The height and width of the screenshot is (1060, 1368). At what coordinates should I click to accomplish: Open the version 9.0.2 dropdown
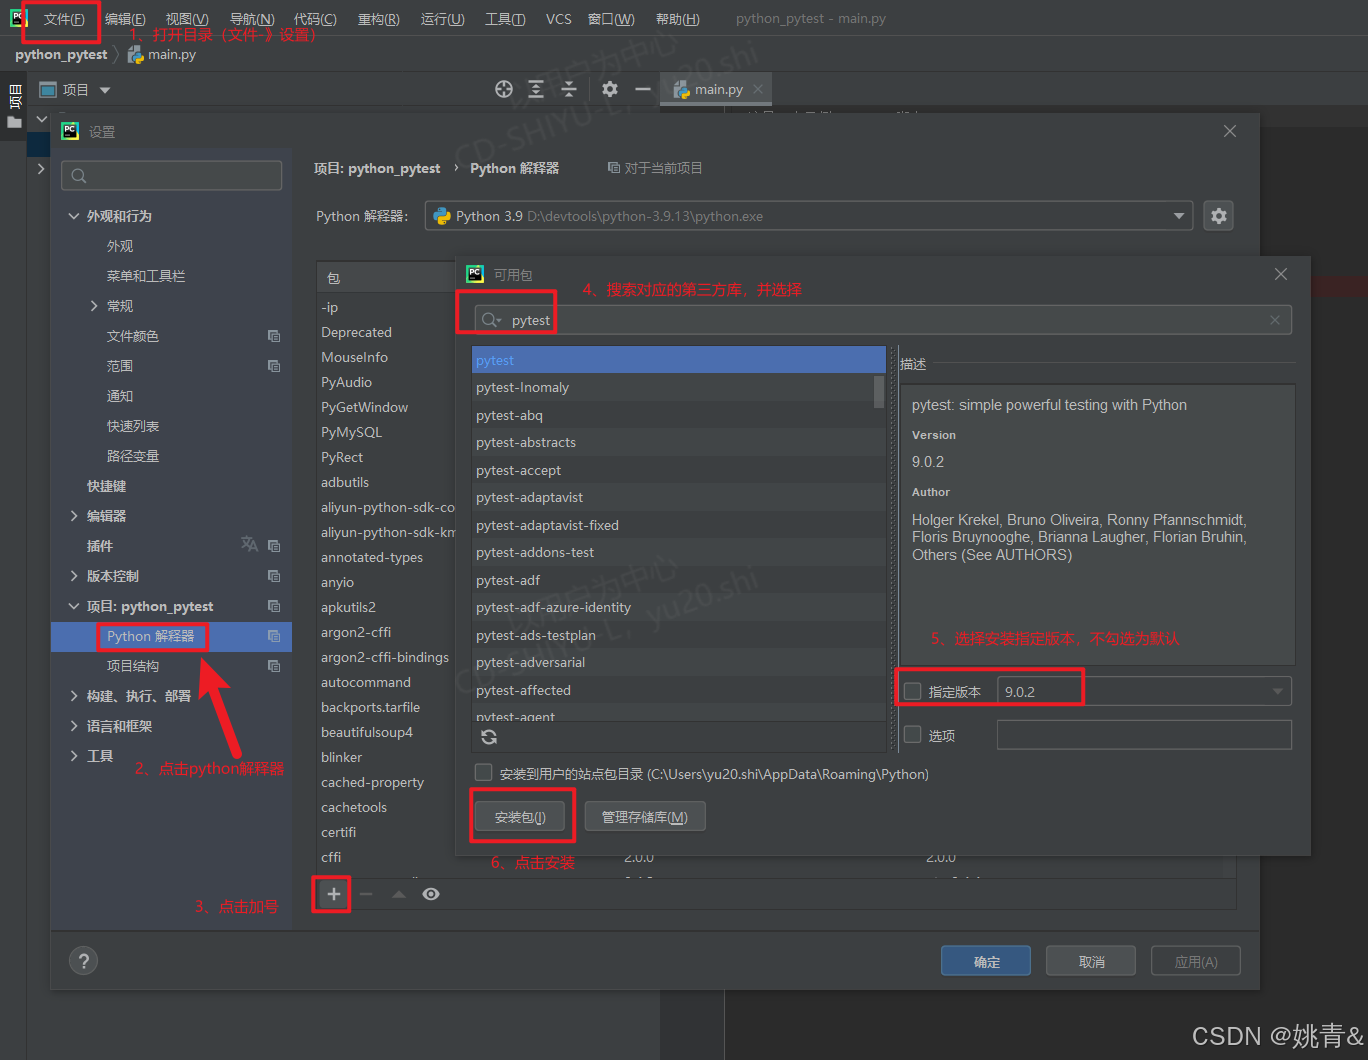coord(1277,691)
